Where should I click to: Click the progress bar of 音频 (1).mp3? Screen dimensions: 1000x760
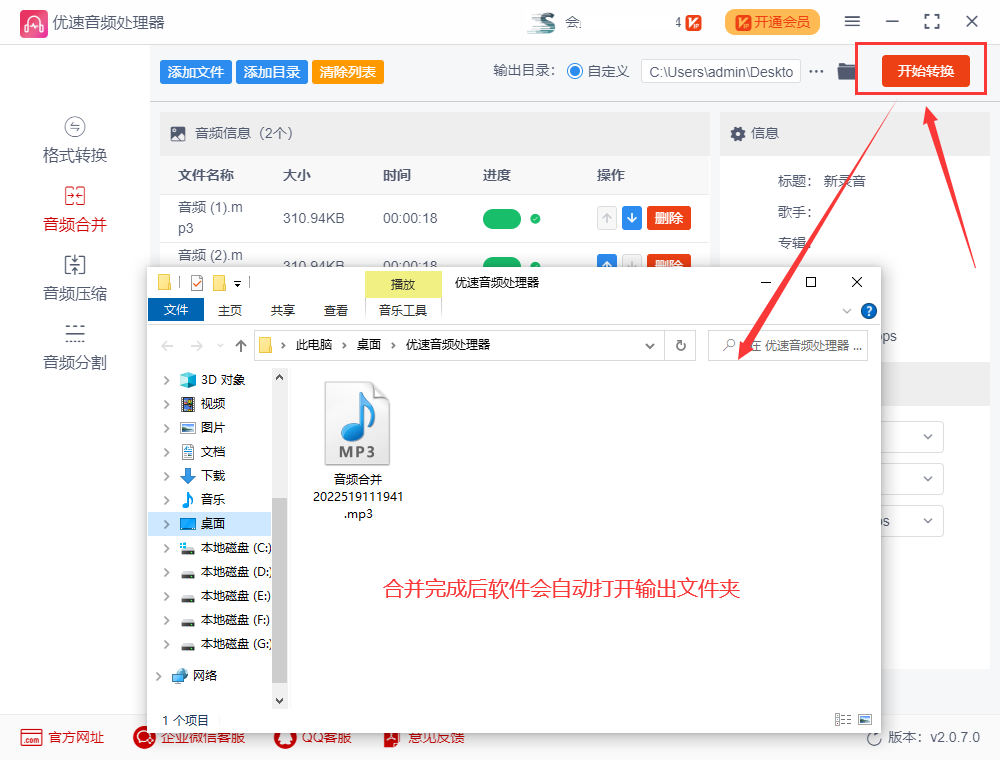tap(502, 217)
